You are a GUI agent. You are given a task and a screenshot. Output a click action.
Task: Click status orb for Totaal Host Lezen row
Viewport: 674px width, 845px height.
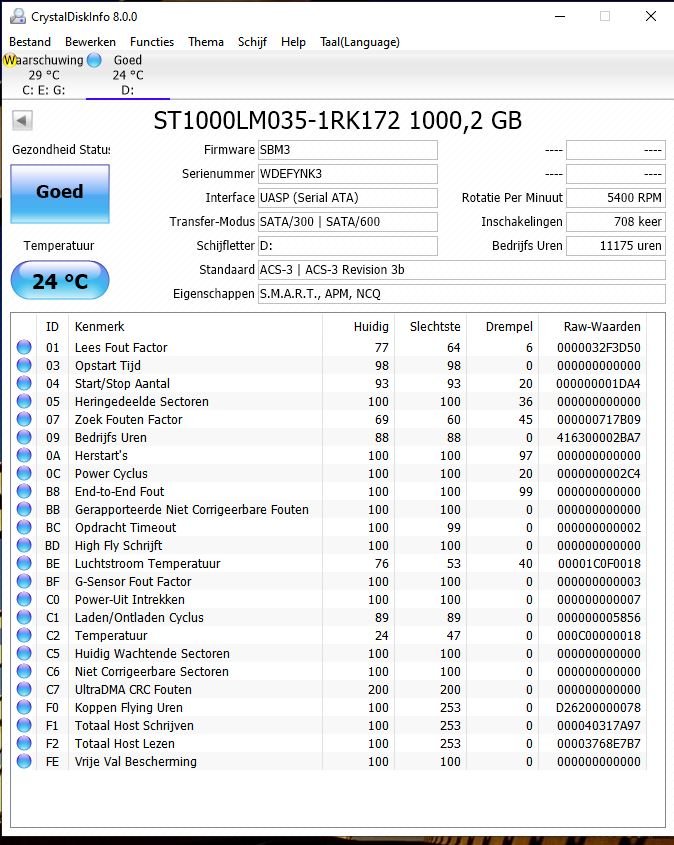coord(24,743)
